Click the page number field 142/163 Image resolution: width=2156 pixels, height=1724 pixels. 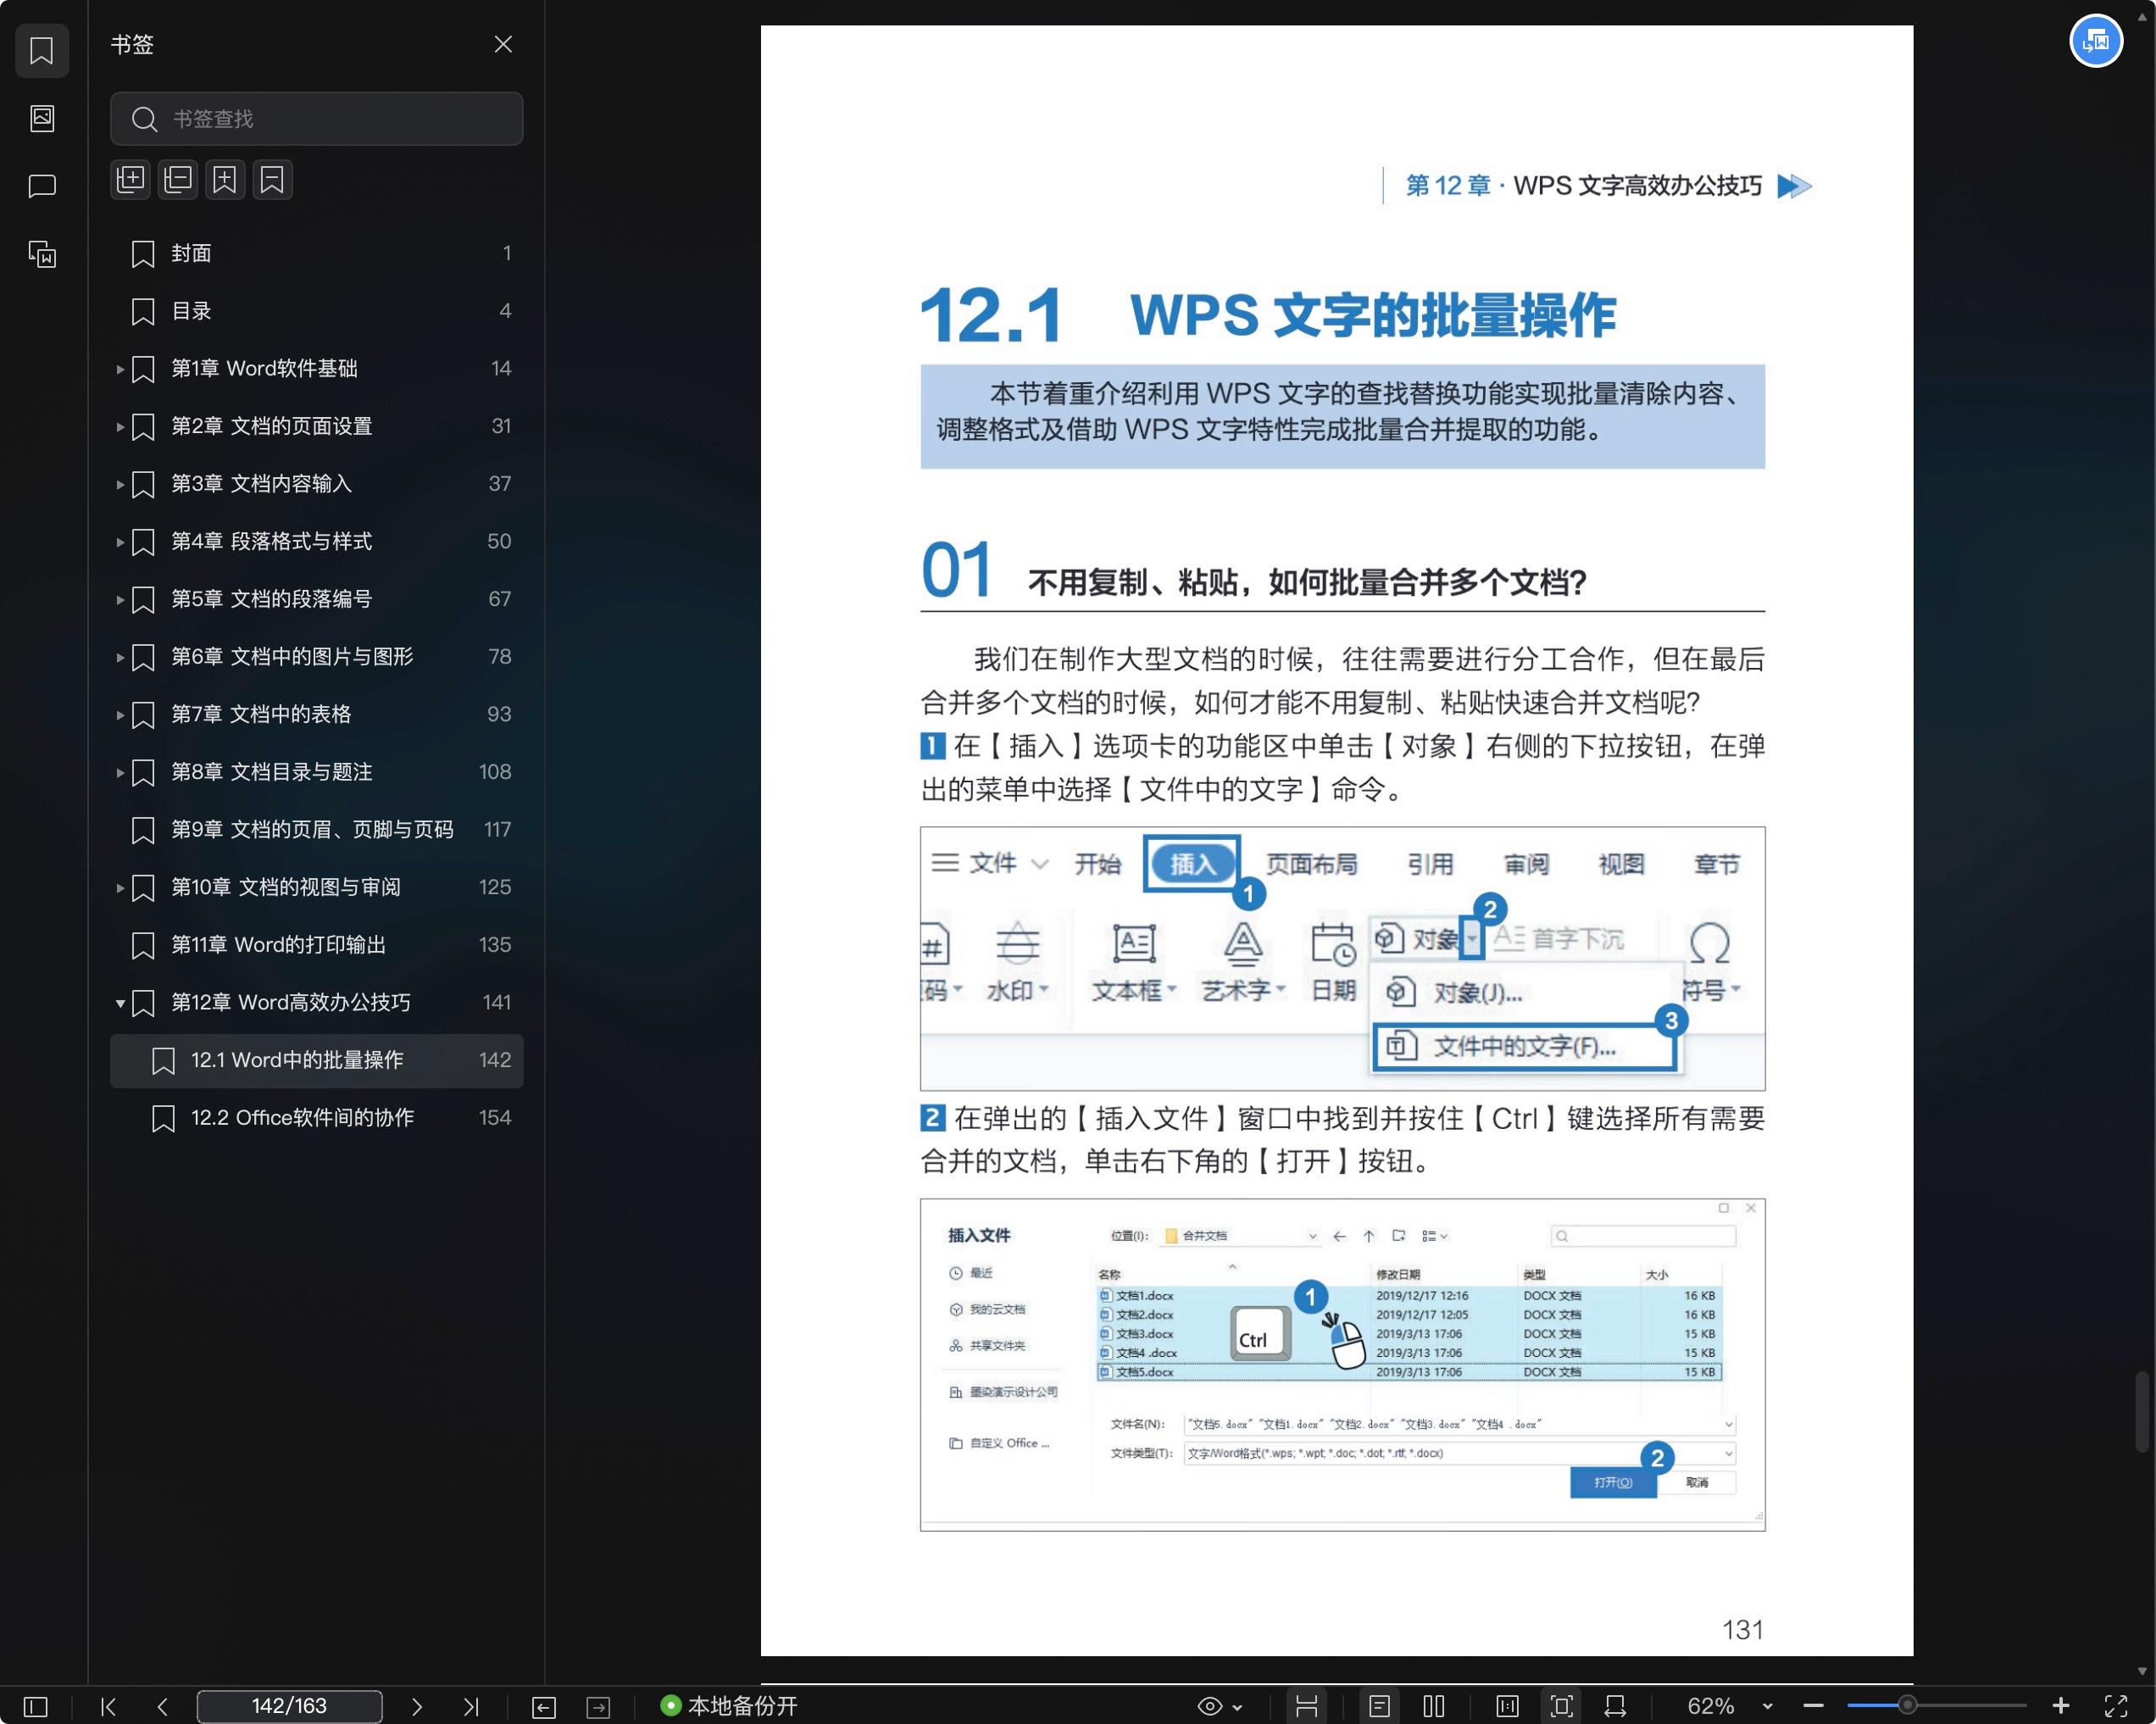[x=289, y=1706]
